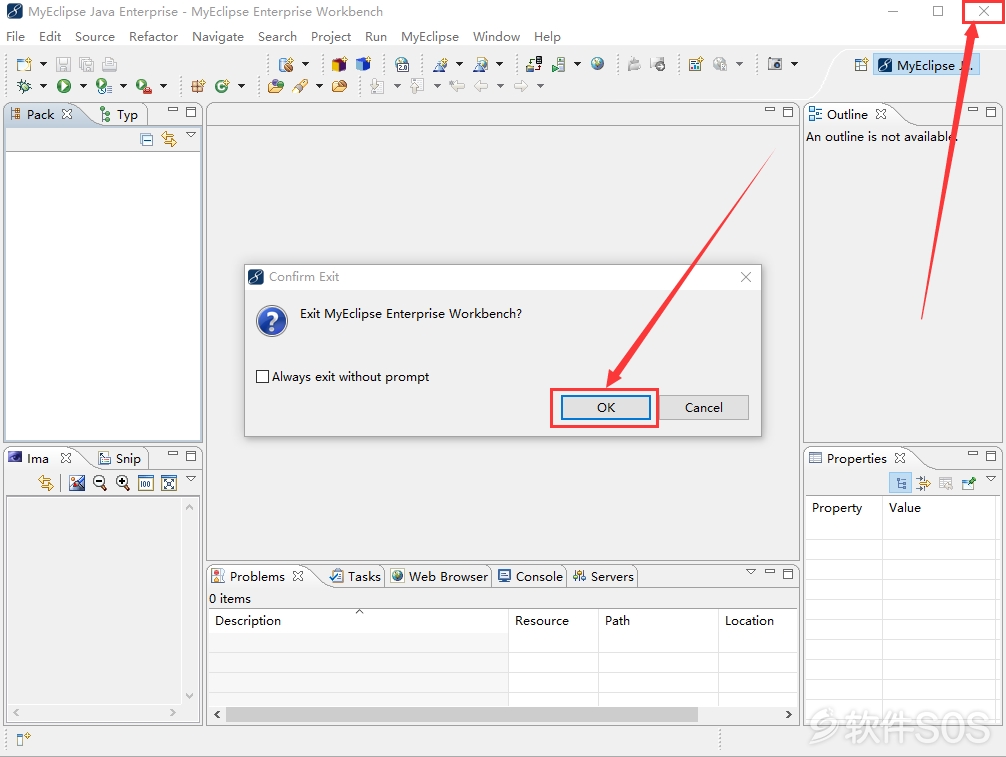
Task: Click the Open Task folder icon
Action: (339, 86)
